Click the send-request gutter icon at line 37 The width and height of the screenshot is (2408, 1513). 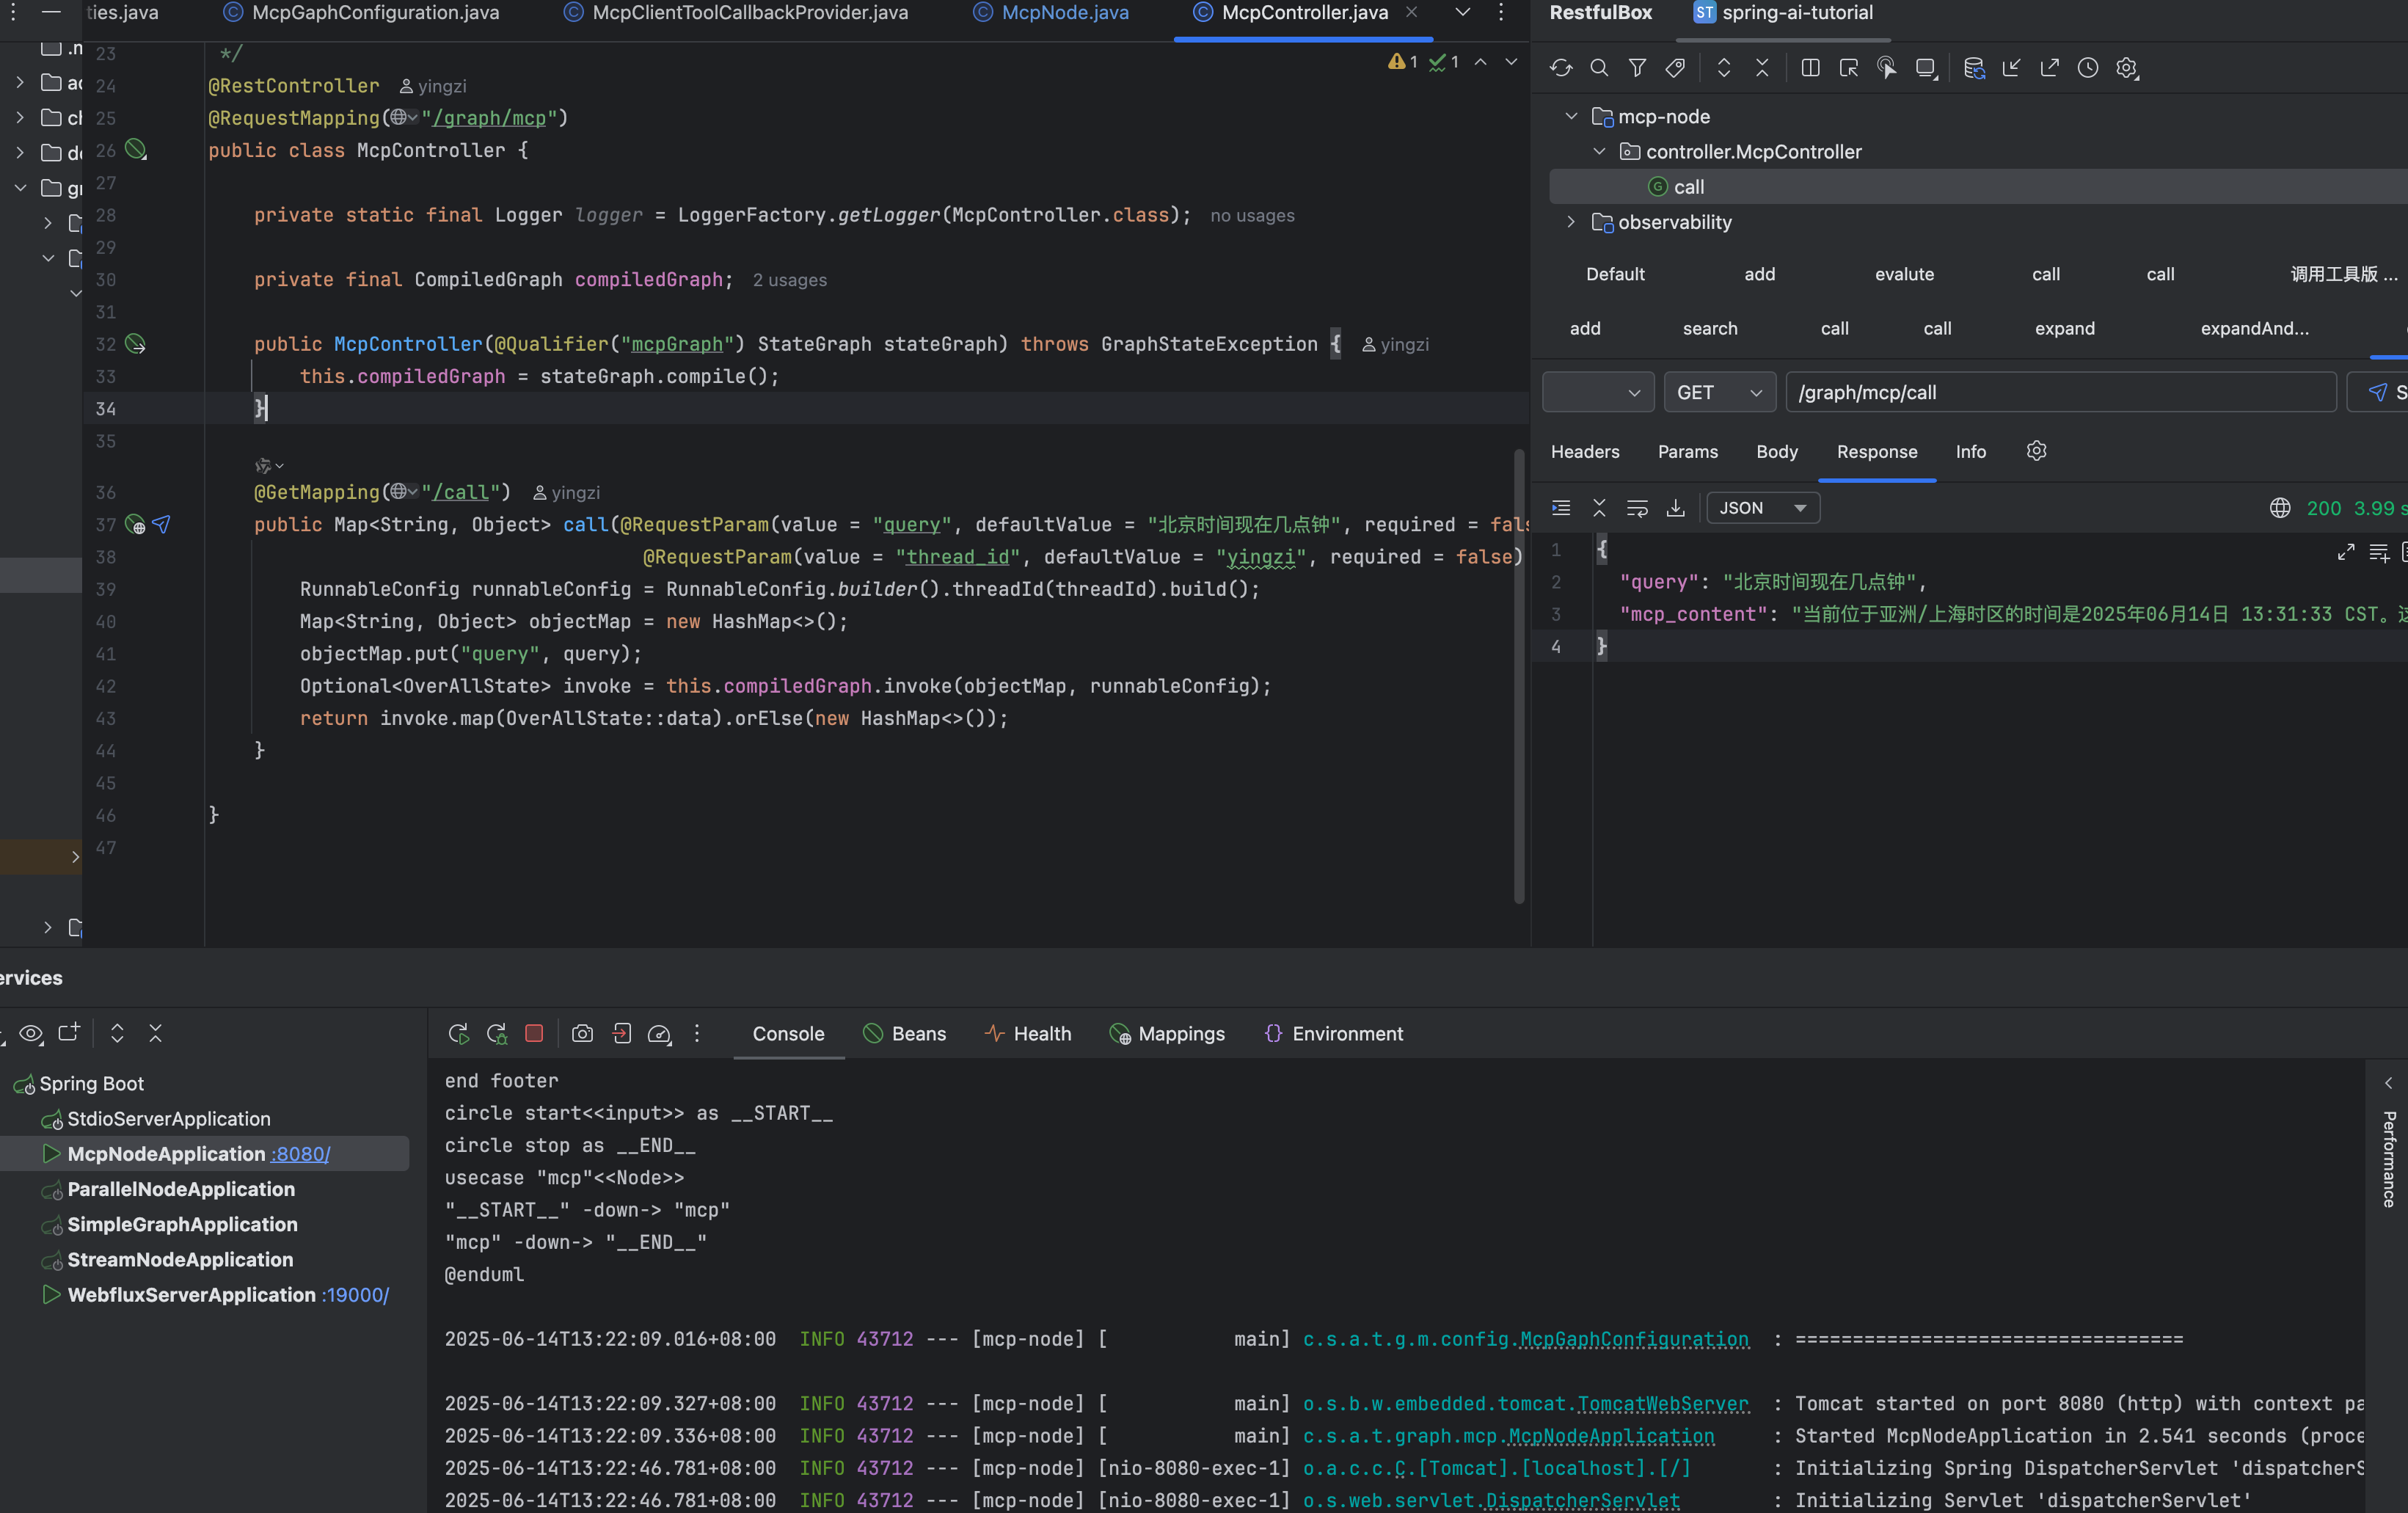click(162, 524)
